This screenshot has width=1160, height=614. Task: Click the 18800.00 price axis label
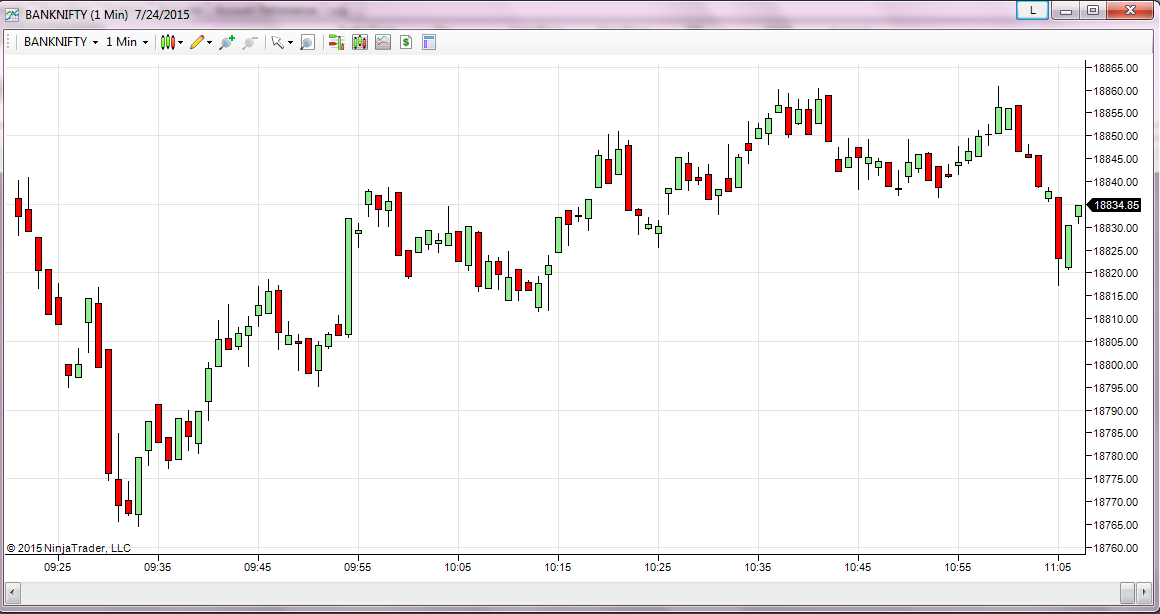(x=1116, y=365)
